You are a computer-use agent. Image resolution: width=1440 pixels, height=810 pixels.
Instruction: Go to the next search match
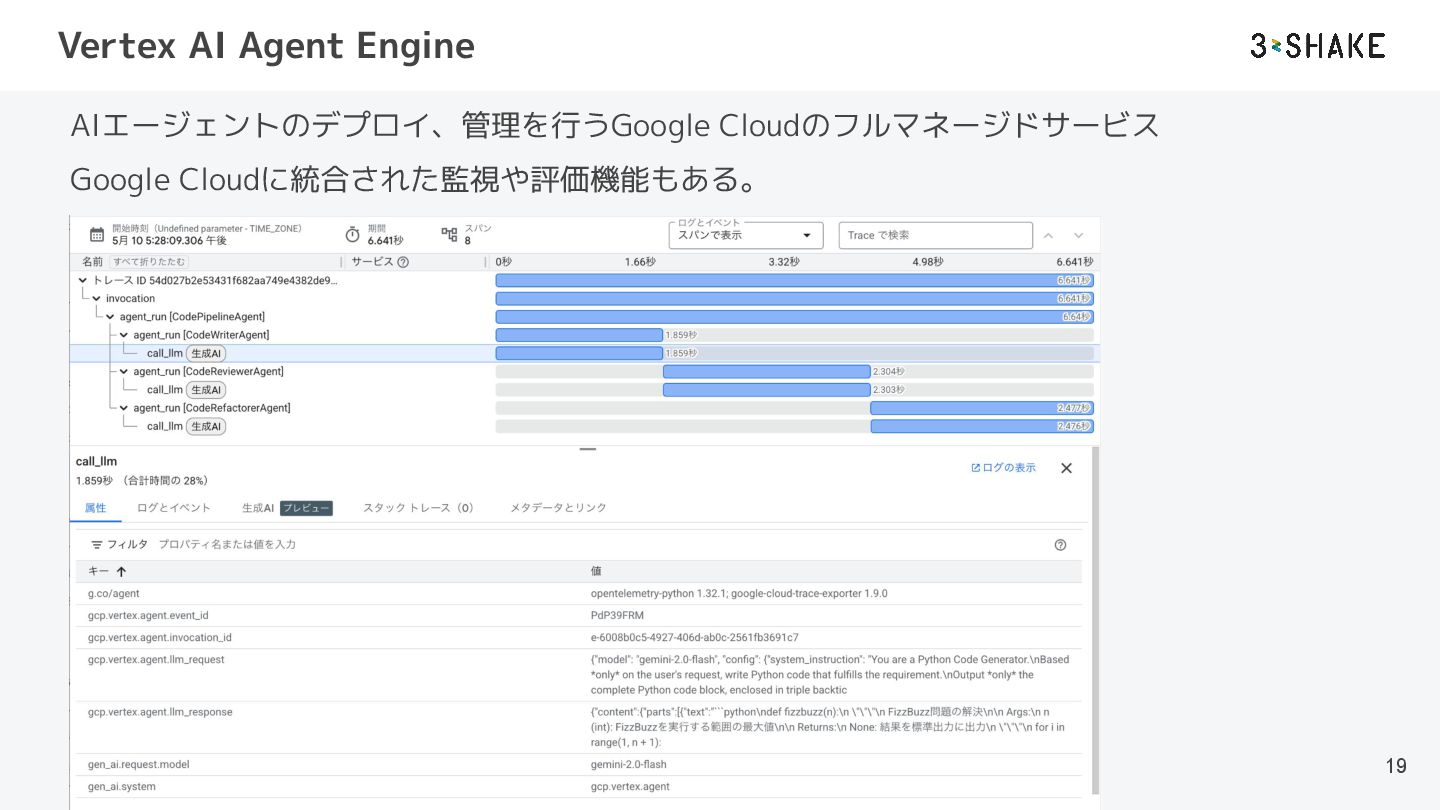(x=1078, y=236)
